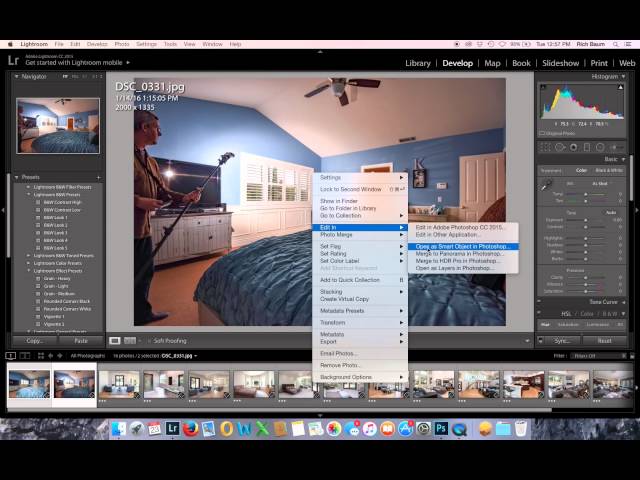Switch to the Library module

(418, 63)
